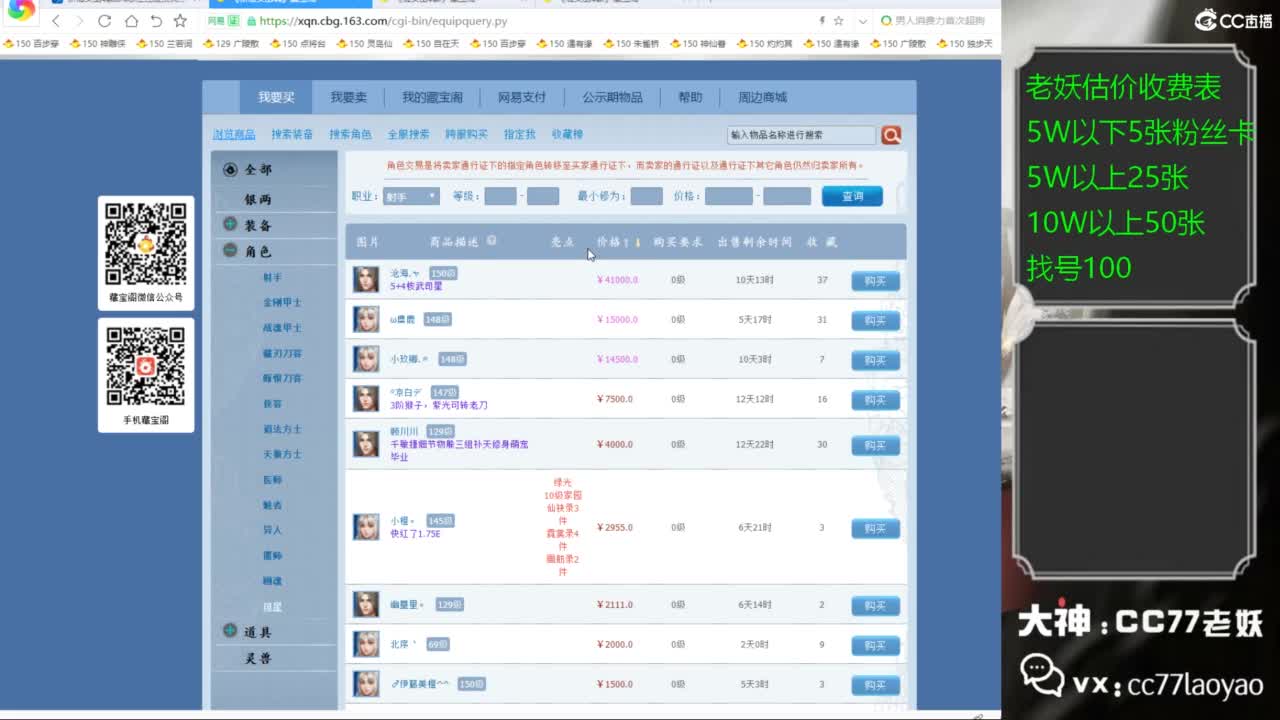The image size is (1280, 720).
Task: Click the item name search field
Action: coord(801,135)
